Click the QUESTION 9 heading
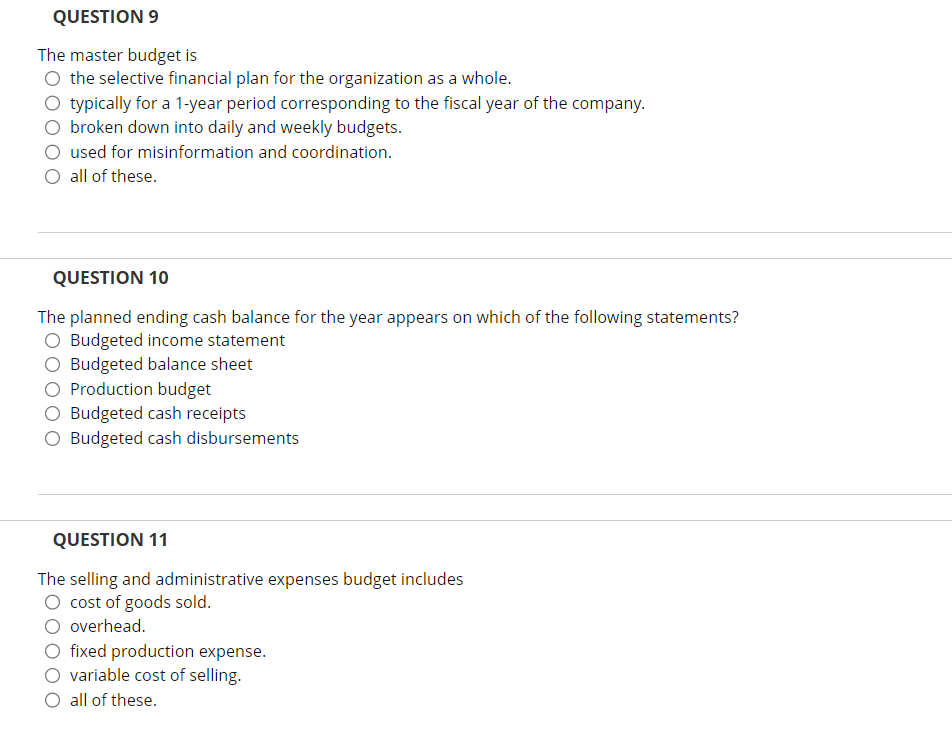The height and width of the screenshot is (756, 952). point(105,16)
